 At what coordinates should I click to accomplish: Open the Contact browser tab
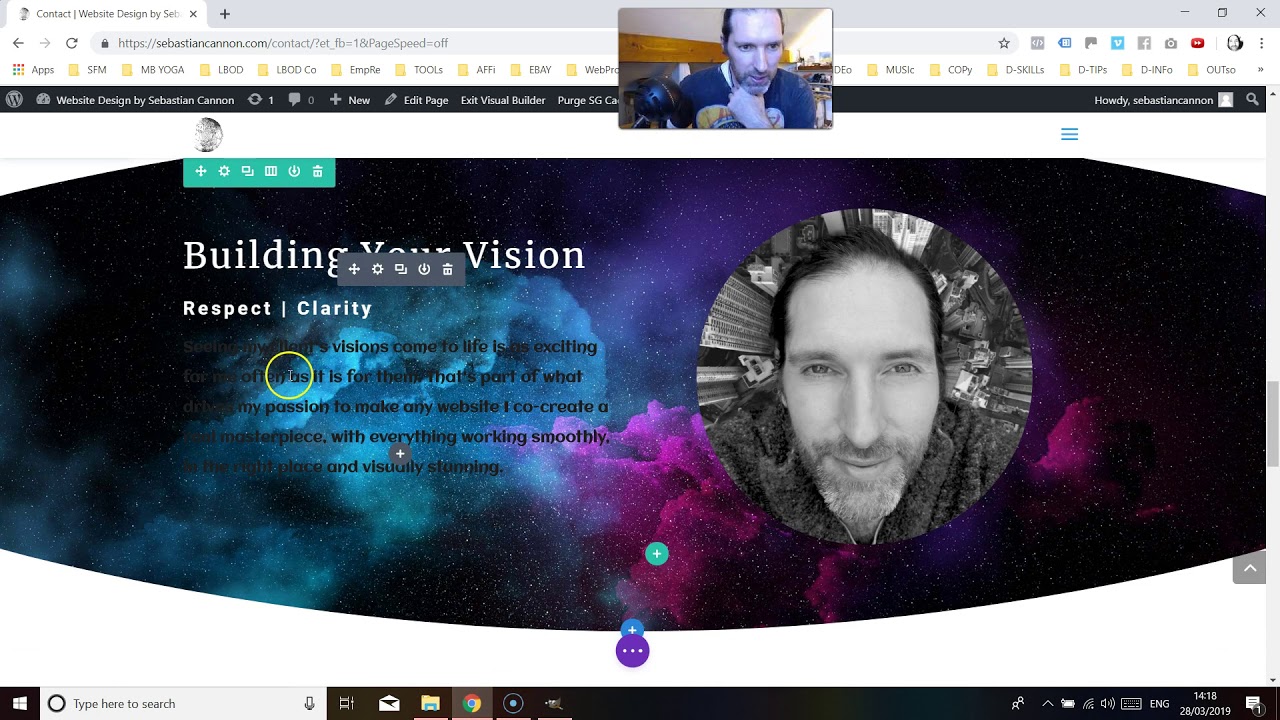(105, 14)
